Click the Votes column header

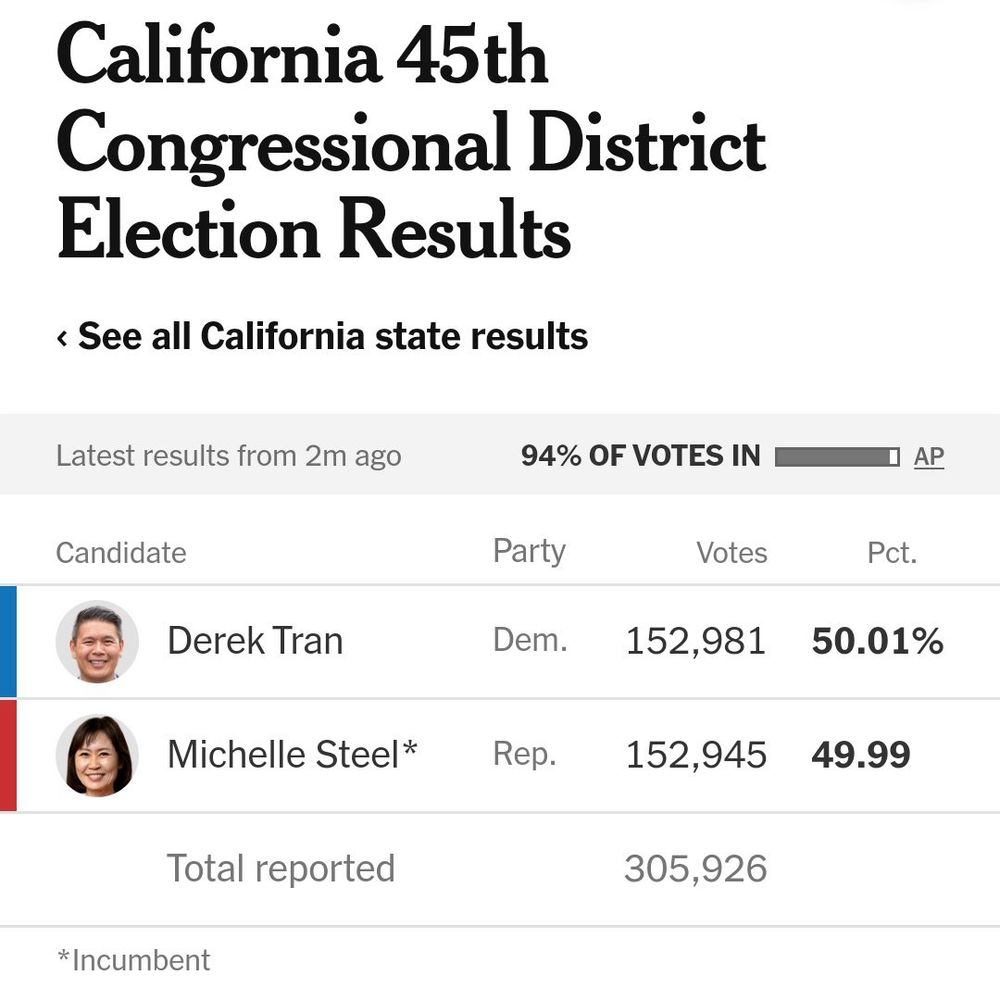pos(732,553)
